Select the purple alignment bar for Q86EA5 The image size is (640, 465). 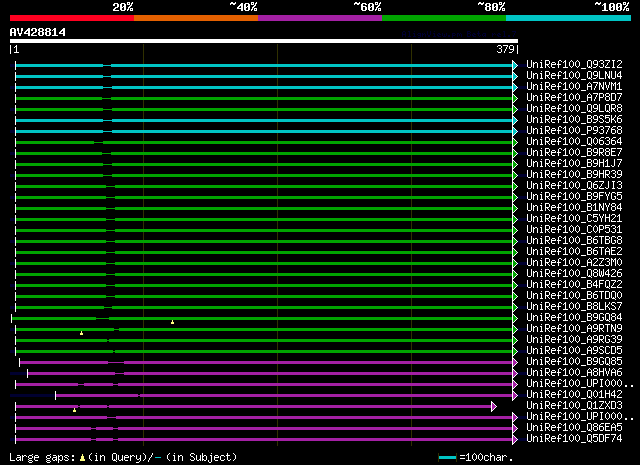[264, 429]
